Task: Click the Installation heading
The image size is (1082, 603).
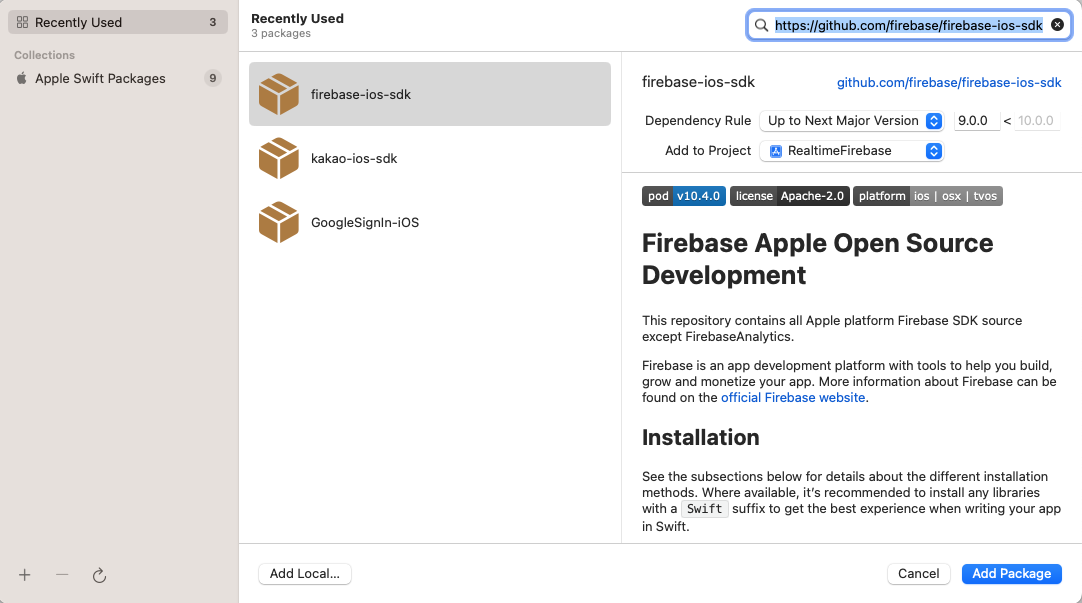Action: pos(700,437)
